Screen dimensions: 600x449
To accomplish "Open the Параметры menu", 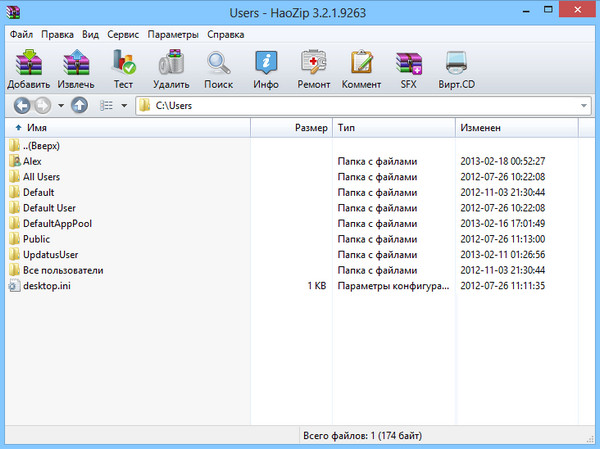I will 173,34.
